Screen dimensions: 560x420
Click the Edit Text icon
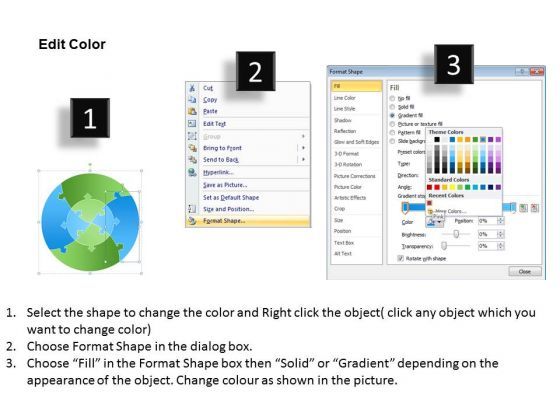coord(192,124)
